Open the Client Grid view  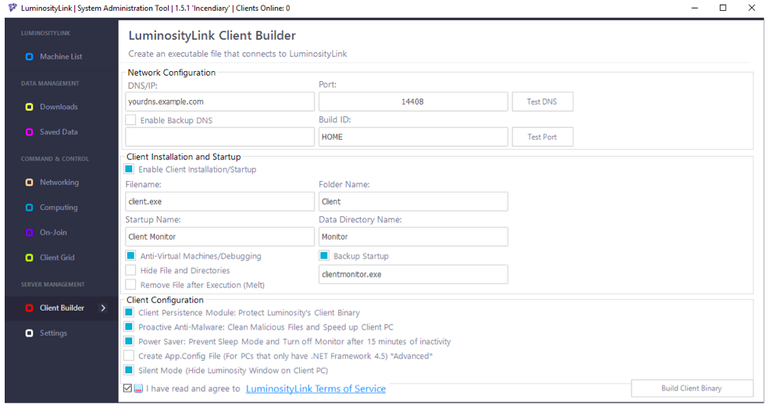[x=57, y=257]
